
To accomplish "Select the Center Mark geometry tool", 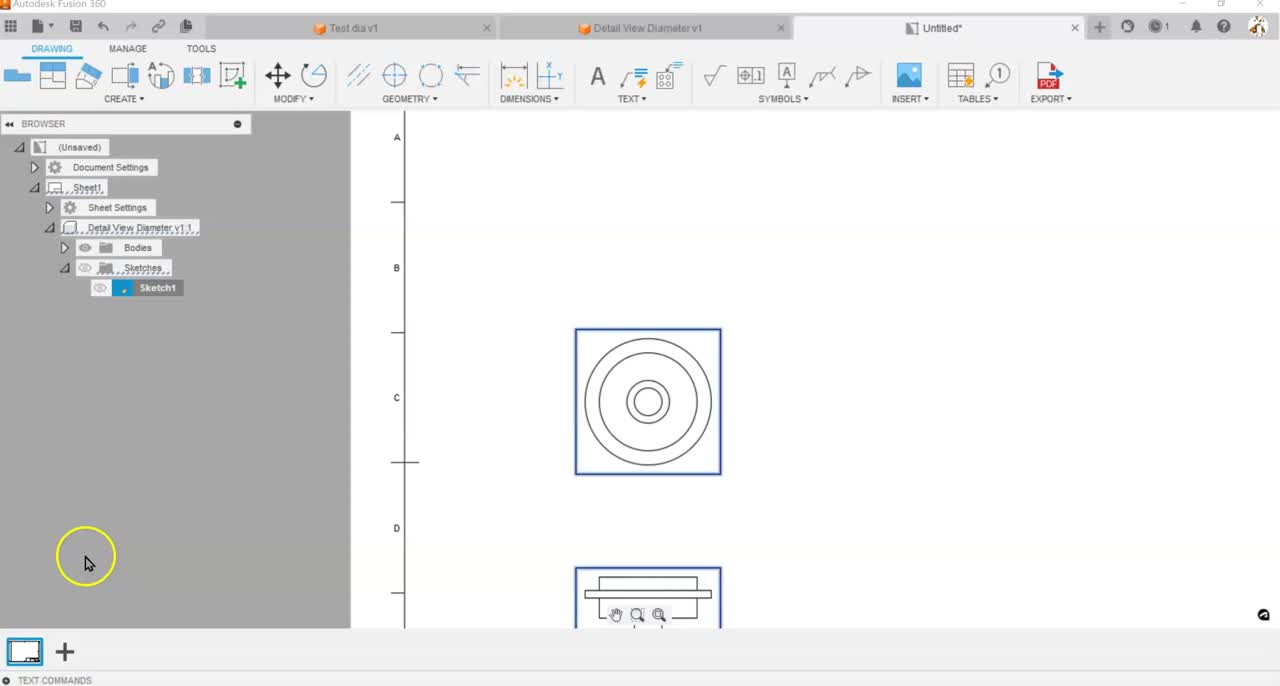I will coord(394,75).
